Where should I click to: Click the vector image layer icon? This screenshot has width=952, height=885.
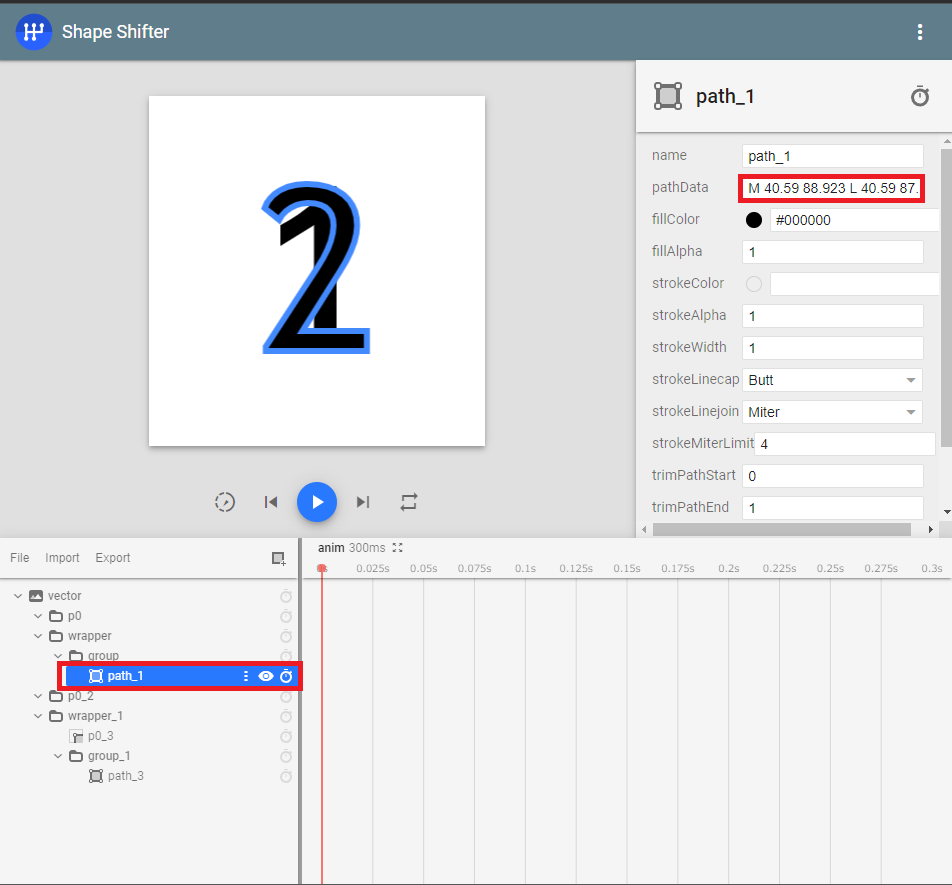36,596
